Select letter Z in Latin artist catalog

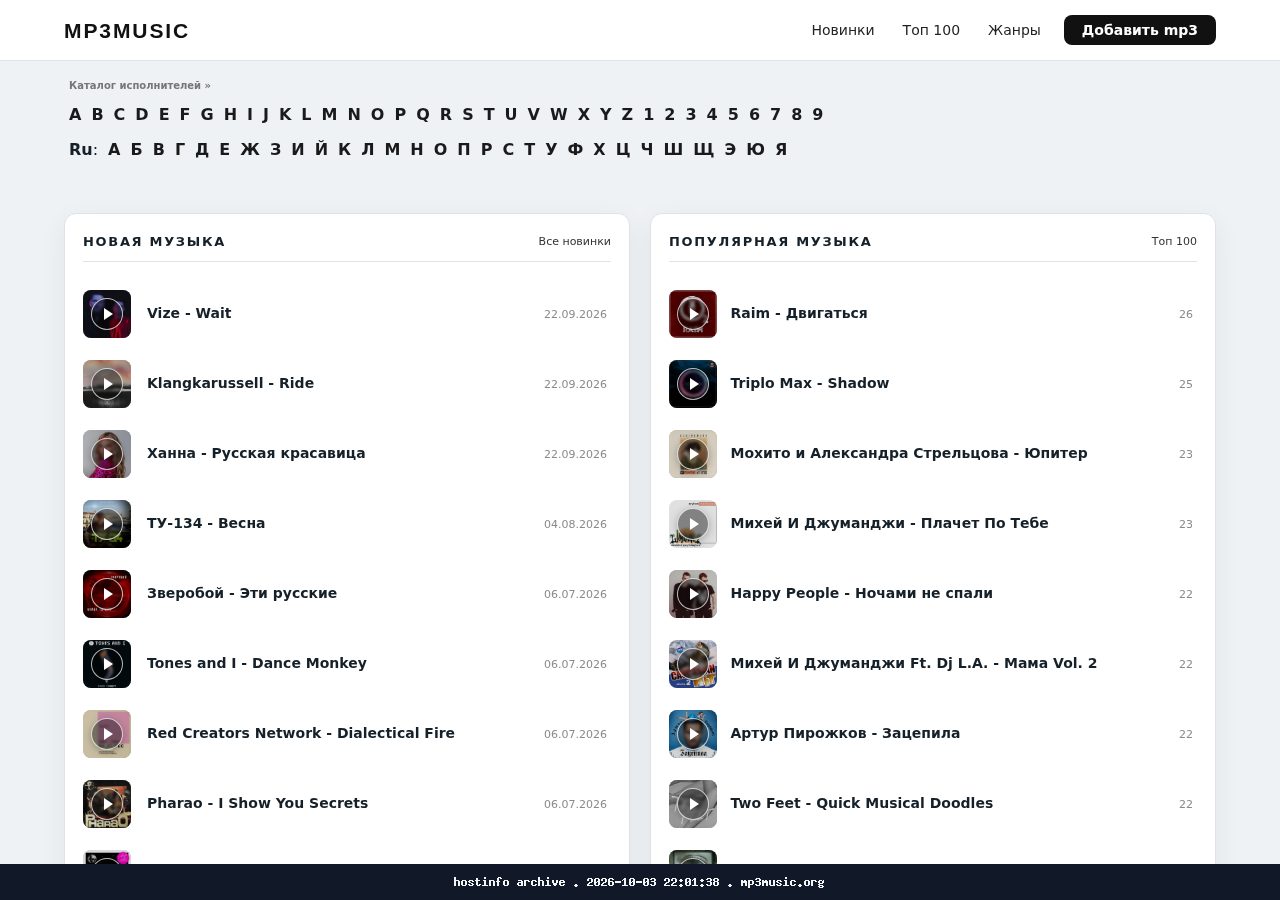(627, 114)
